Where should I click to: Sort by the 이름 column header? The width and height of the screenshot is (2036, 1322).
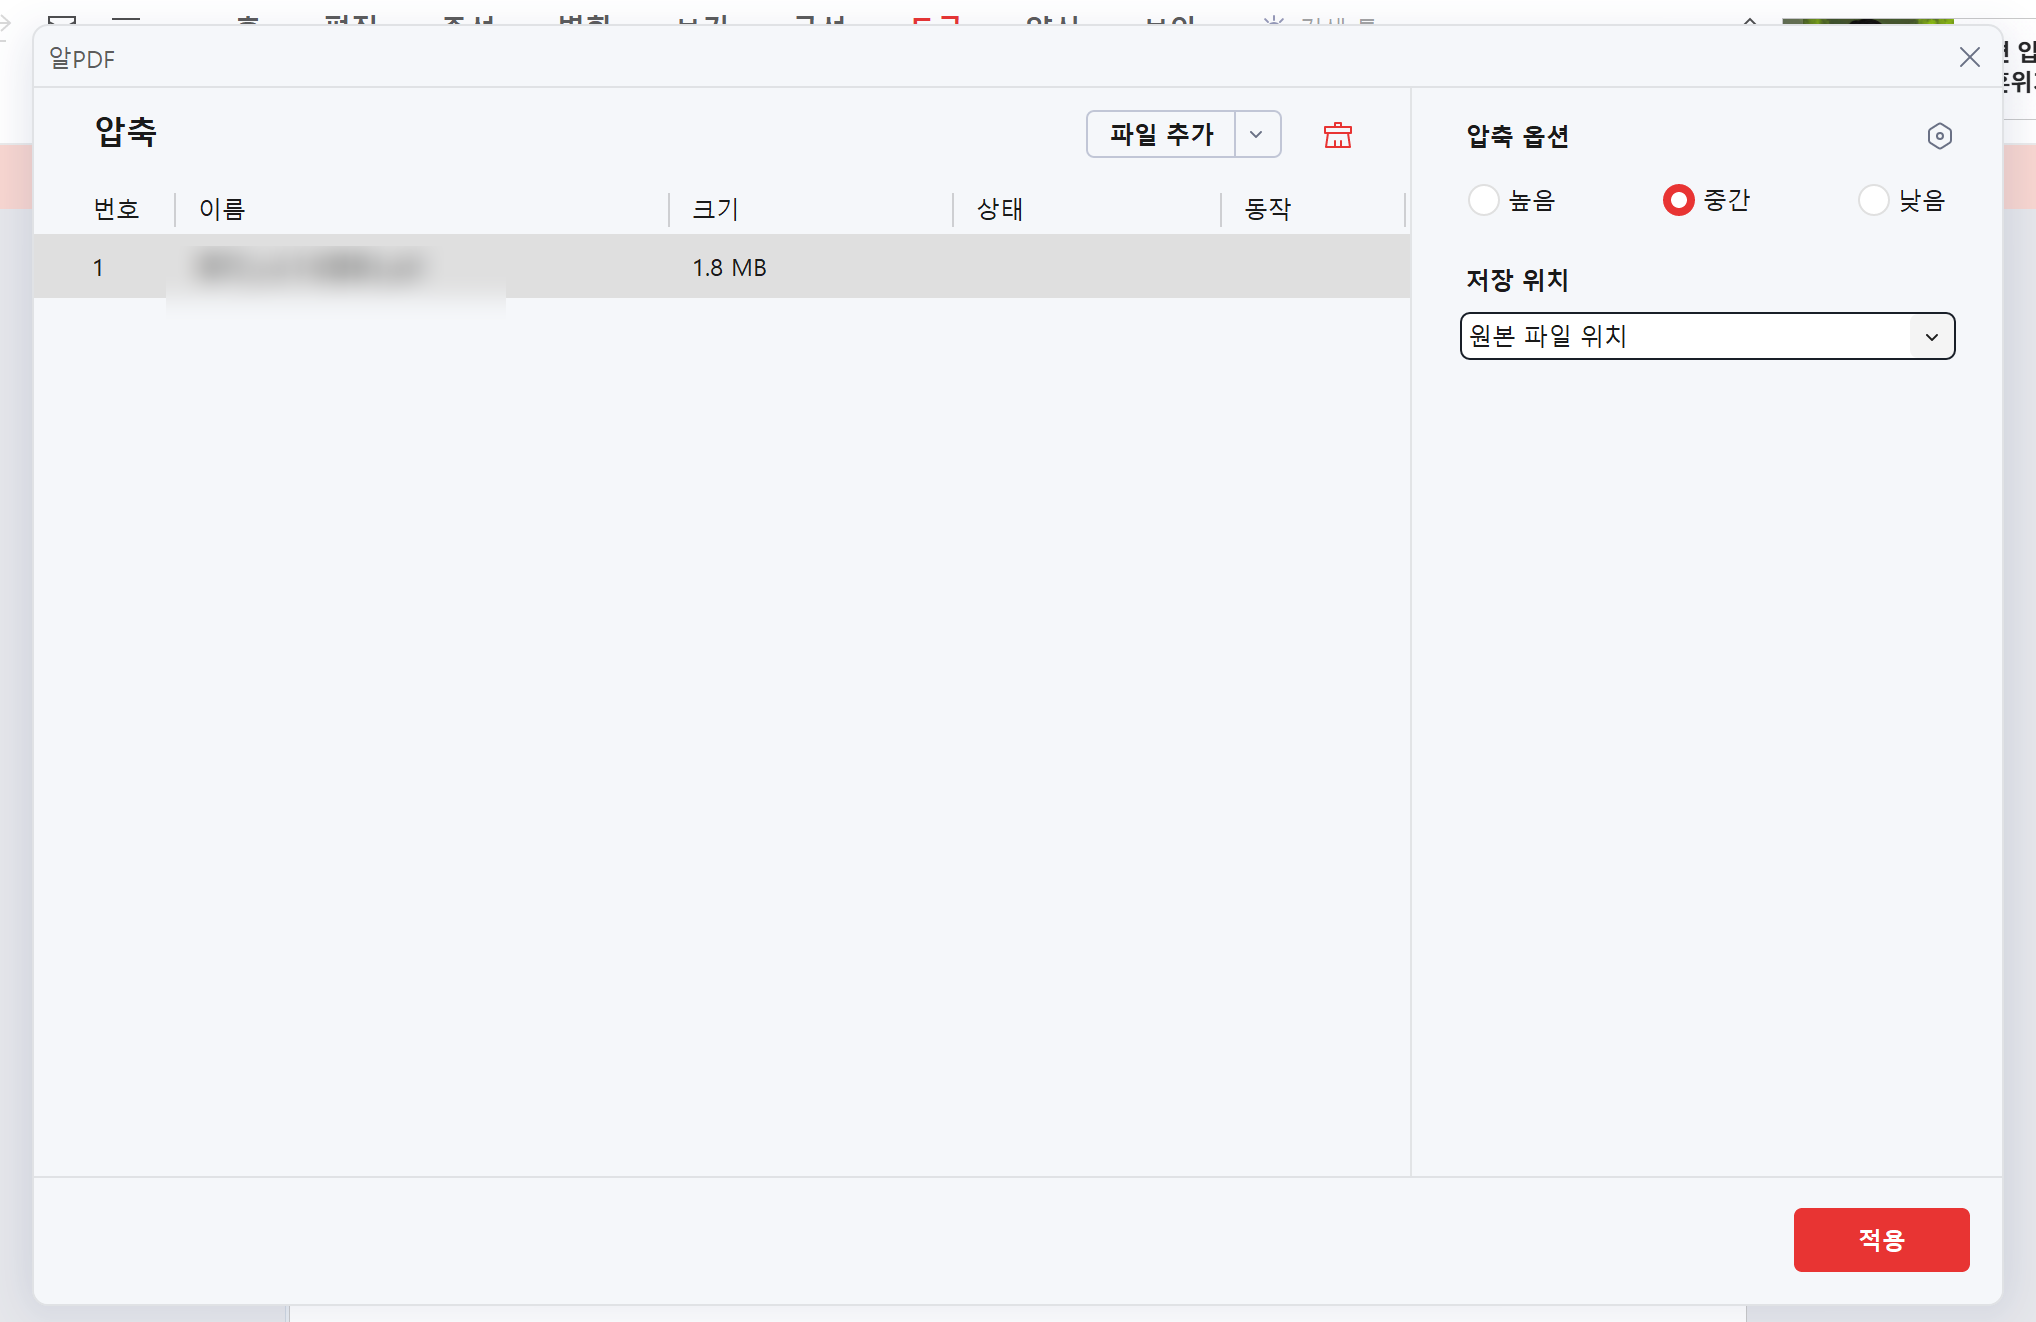222,209
